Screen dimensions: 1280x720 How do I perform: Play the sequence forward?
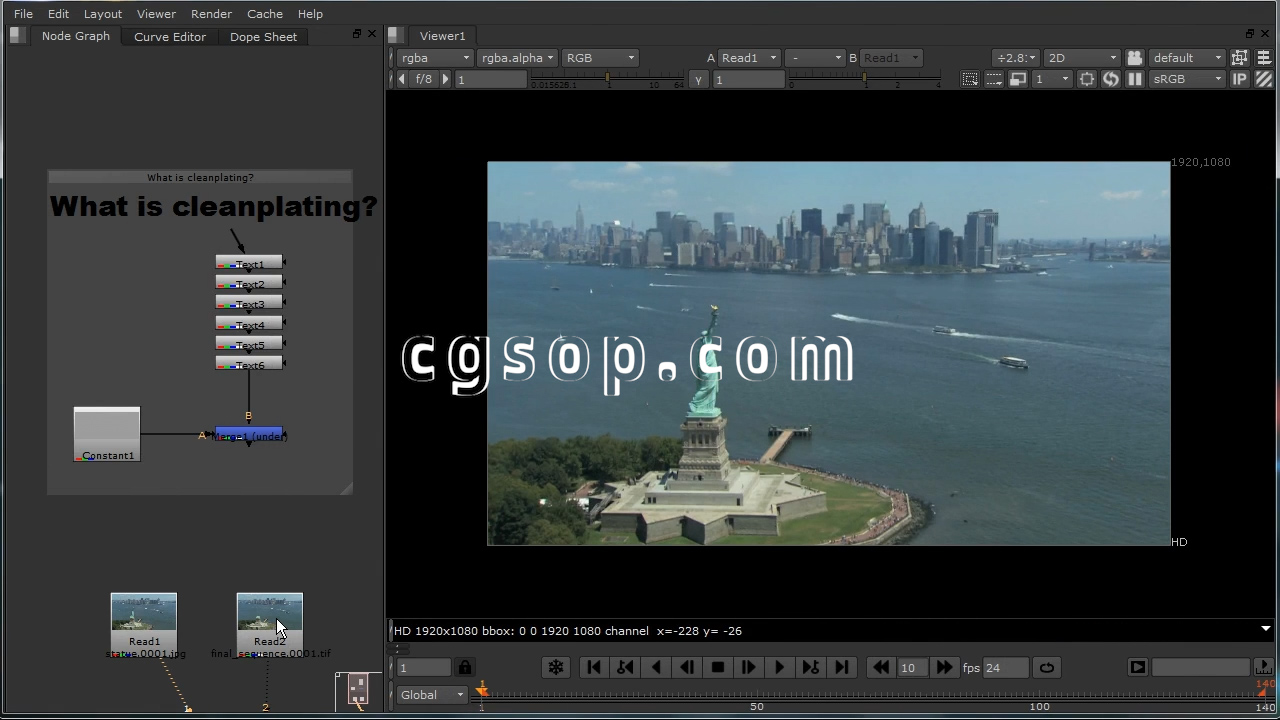779,668
